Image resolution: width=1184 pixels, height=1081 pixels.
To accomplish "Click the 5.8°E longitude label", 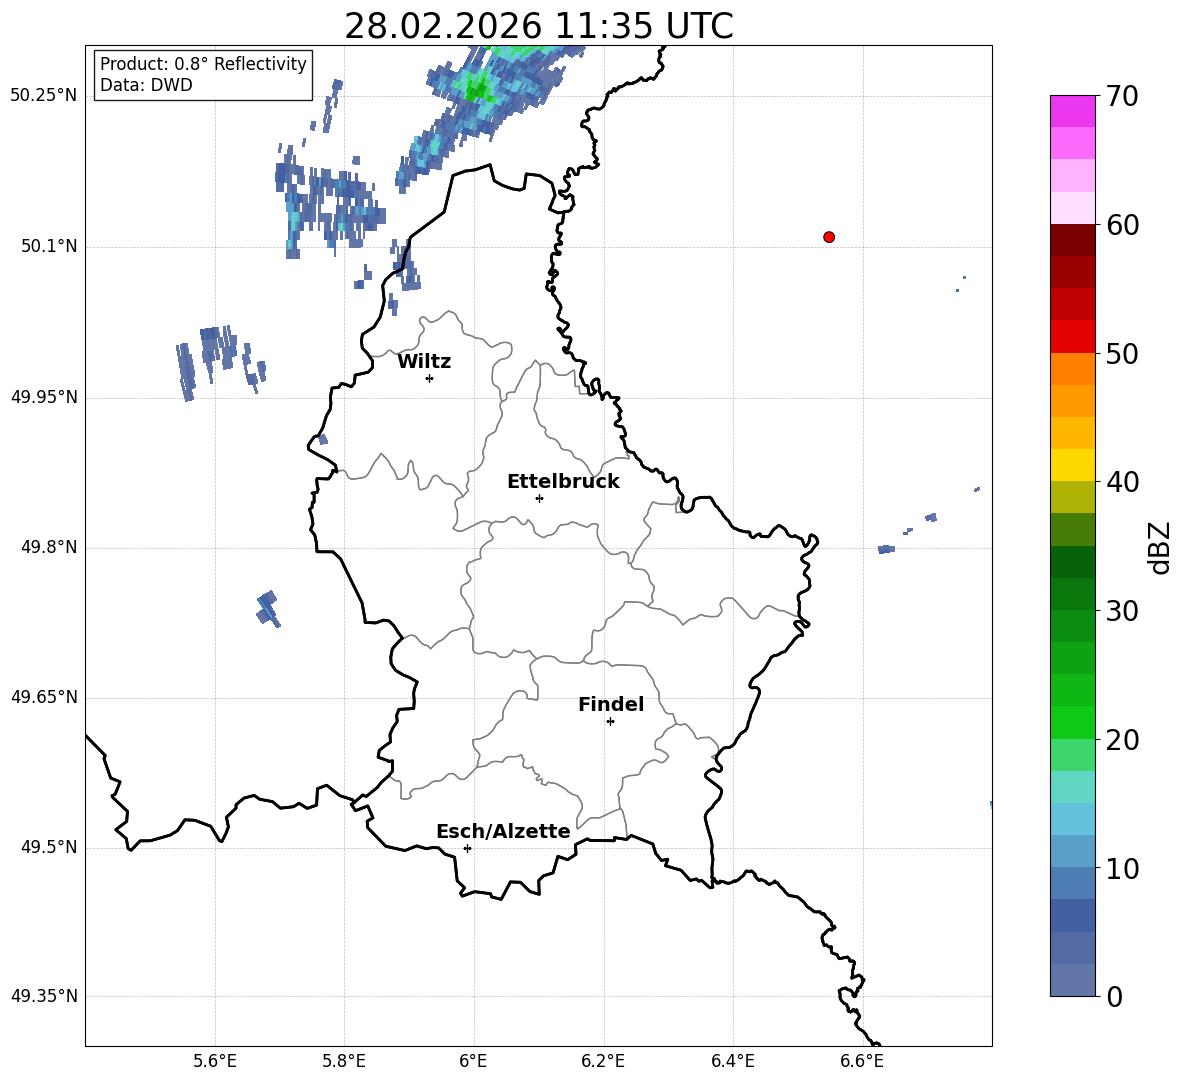I will pos(344,1061).
